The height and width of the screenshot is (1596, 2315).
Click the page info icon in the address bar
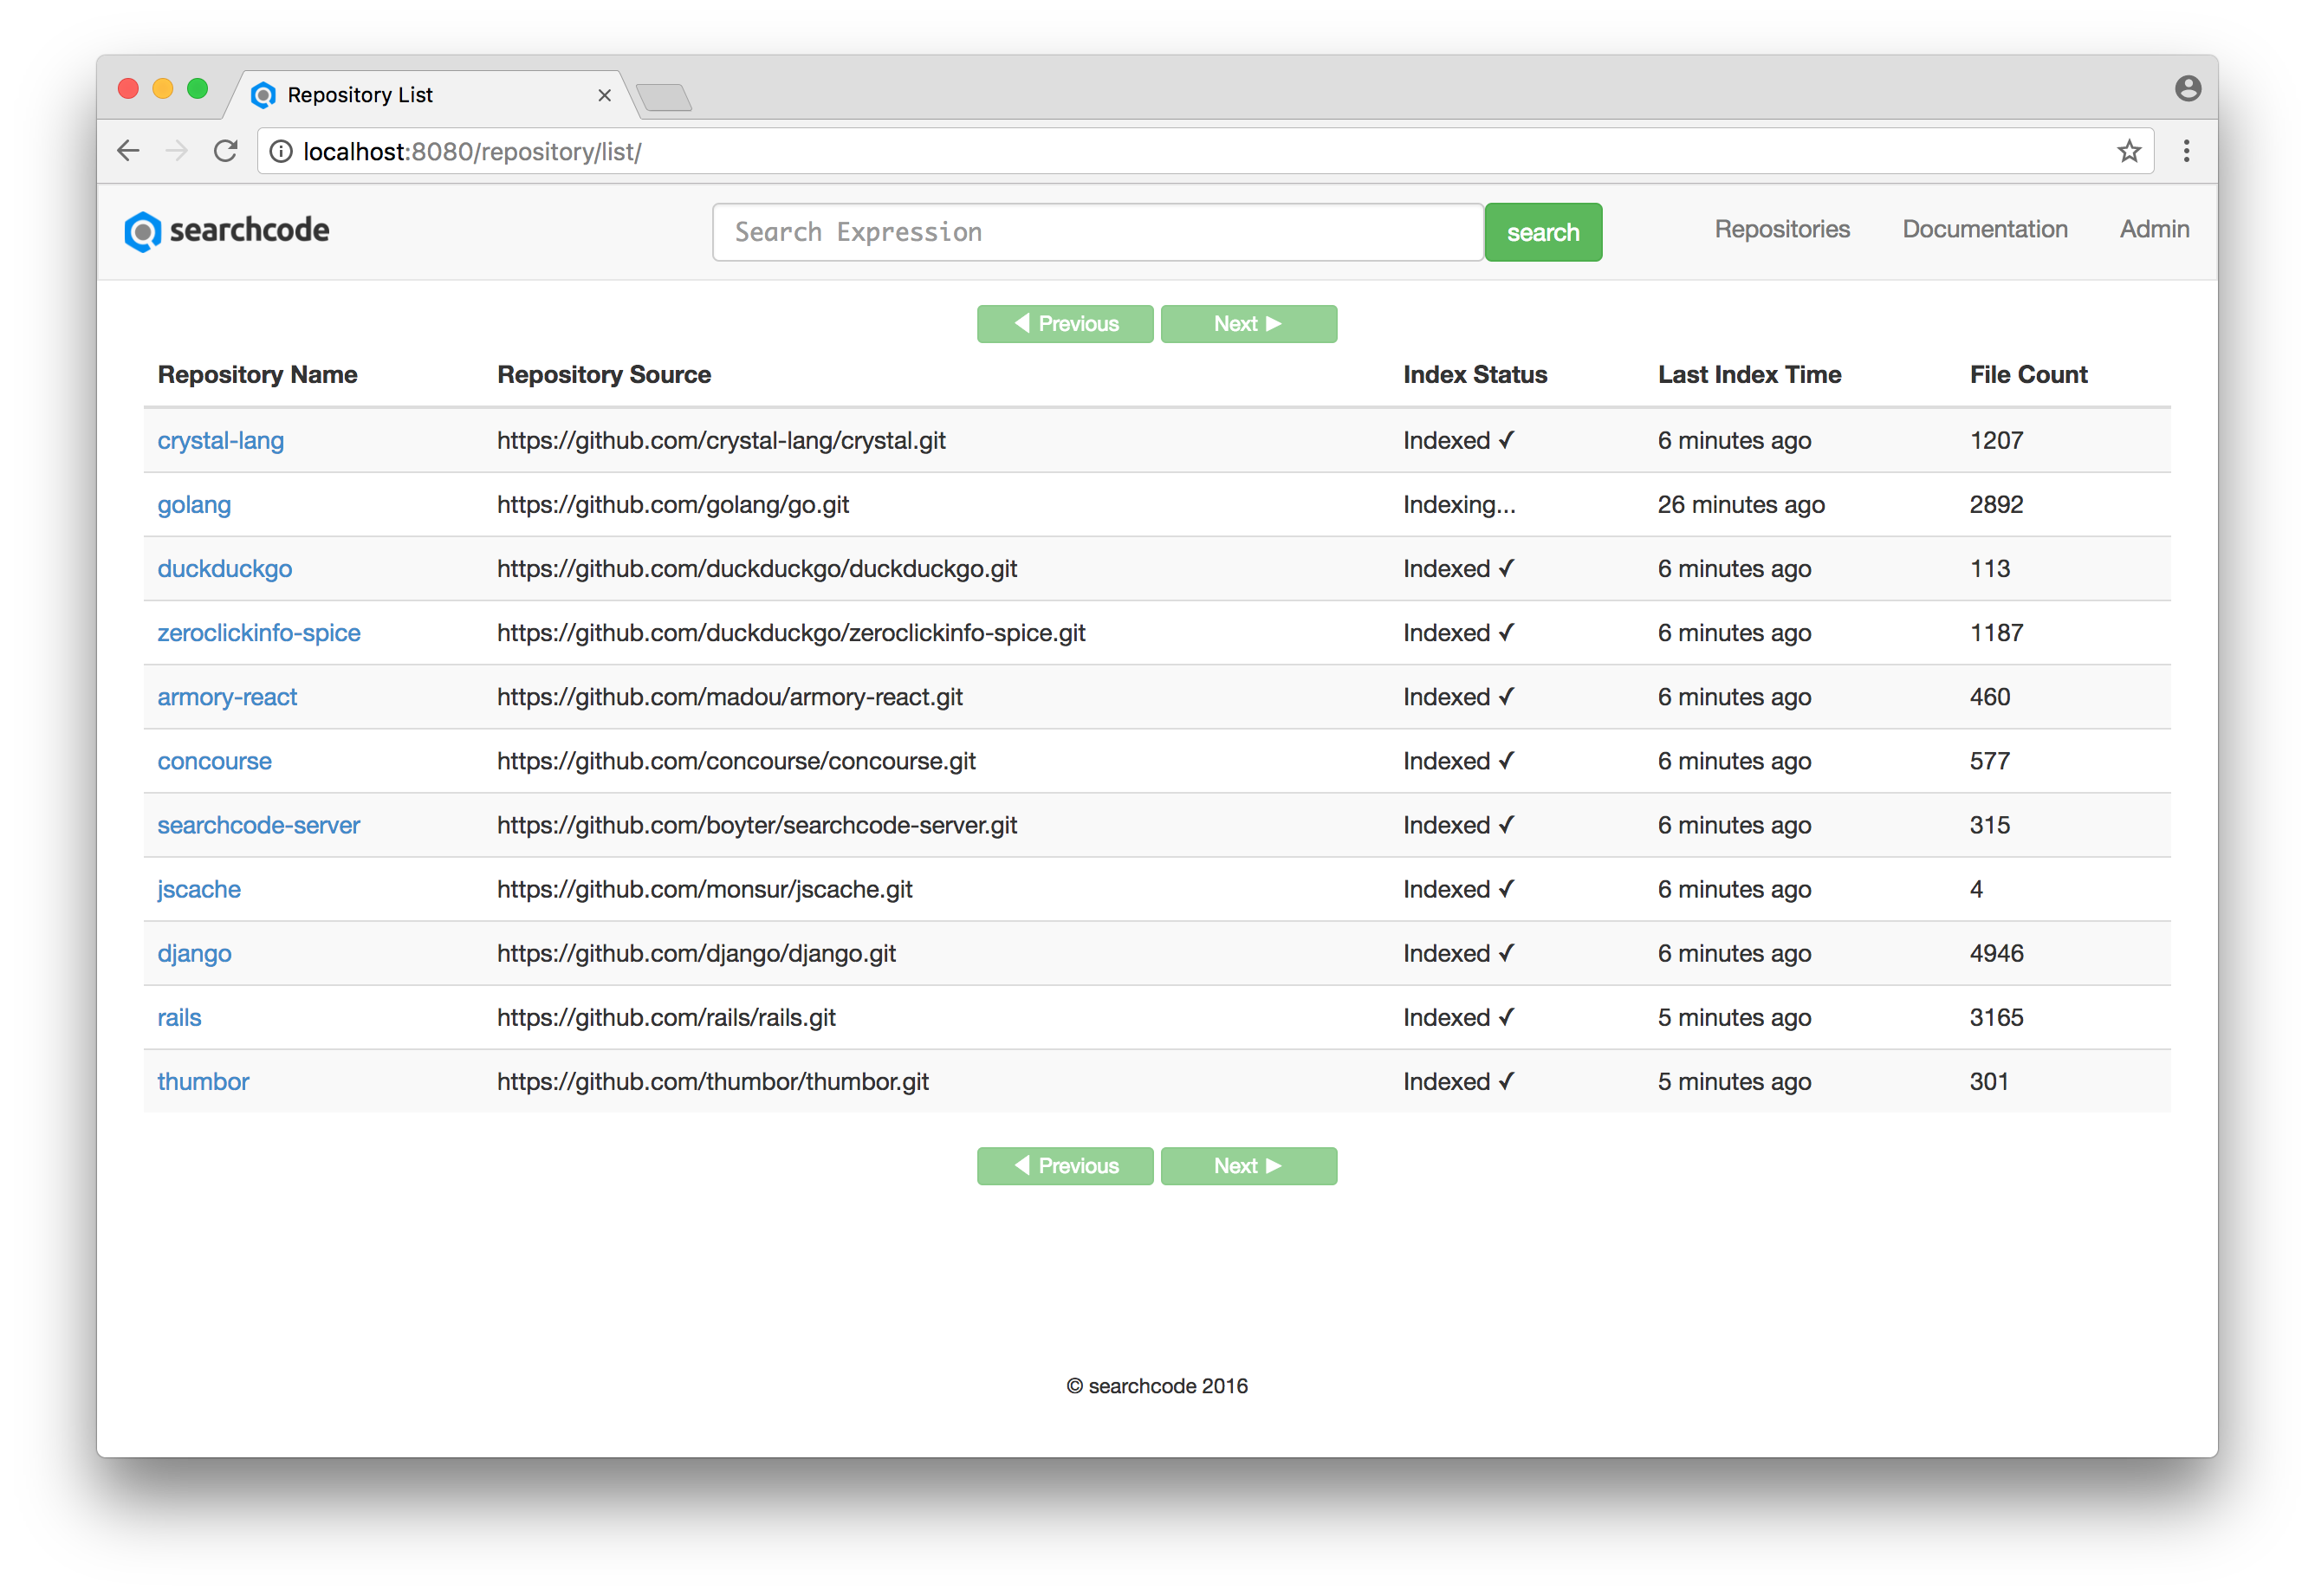point(281,152)
